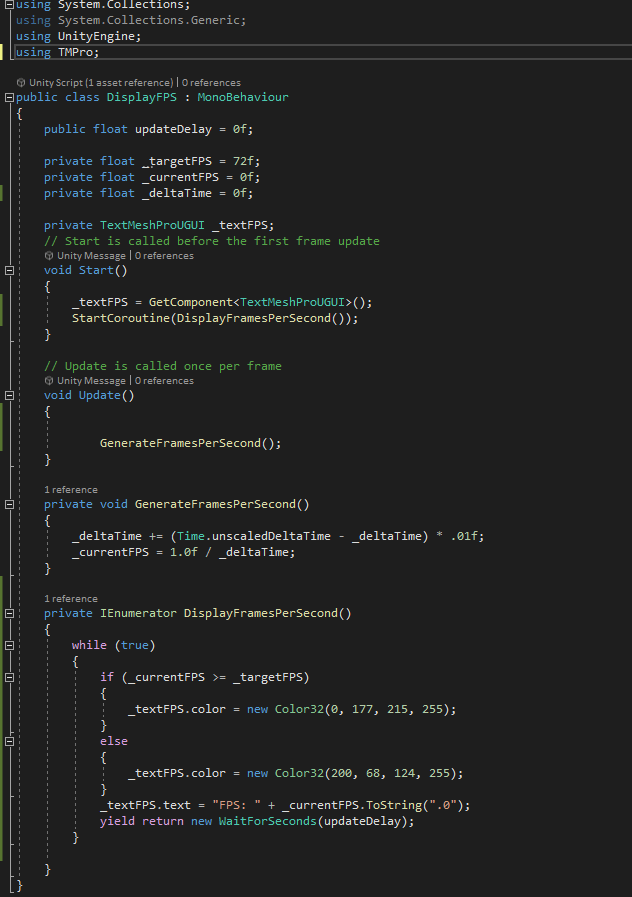Image resolution: width=632 pixels, height=897 pixels.
Task: Open "1 reference" above the IEnumerator coroutine
Action: click(x=71, y=599)
